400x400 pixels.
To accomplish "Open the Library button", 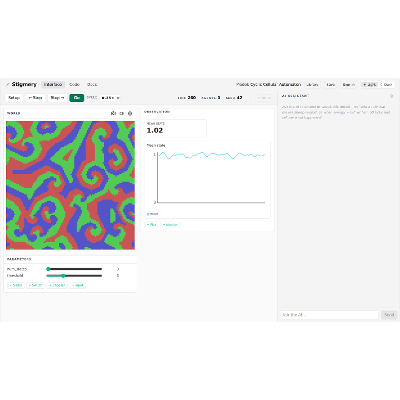I will coord(312,85).
